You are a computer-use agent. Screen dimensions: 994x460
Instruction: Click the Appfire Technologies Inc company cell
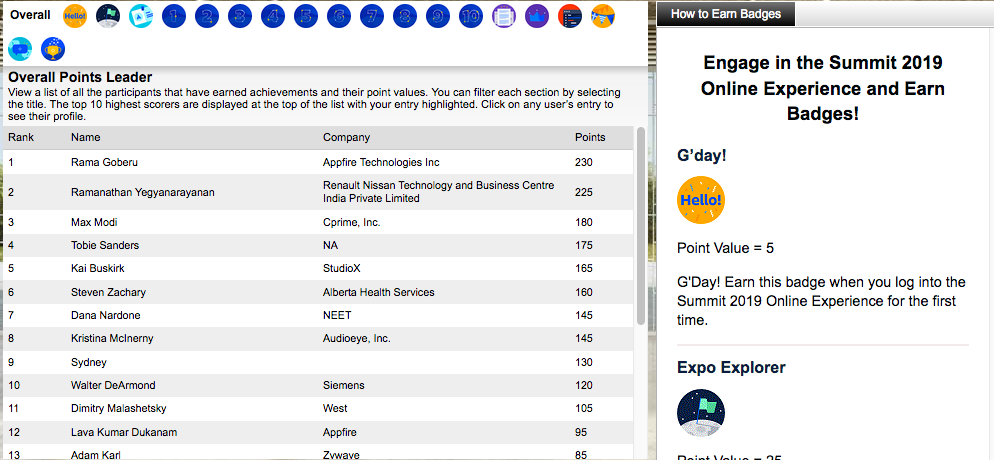[381, 162]
